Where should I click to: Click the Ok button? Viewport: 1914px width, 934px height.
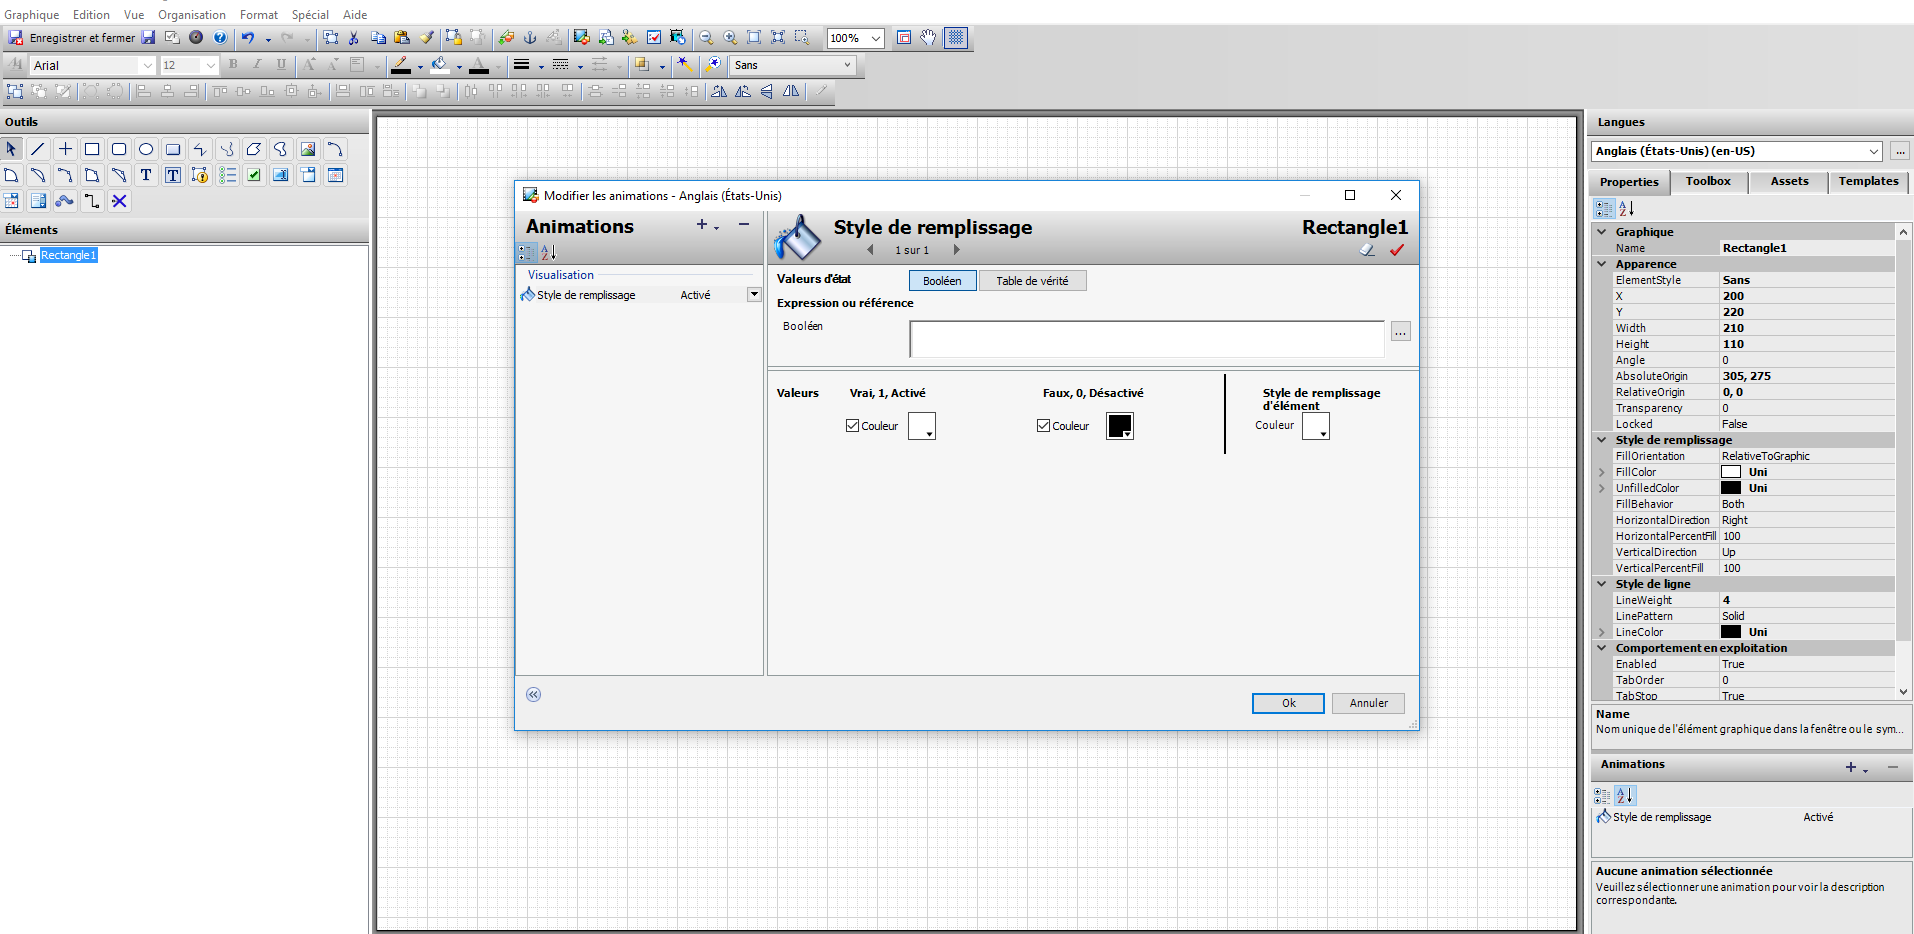(x=1288, y=703)
